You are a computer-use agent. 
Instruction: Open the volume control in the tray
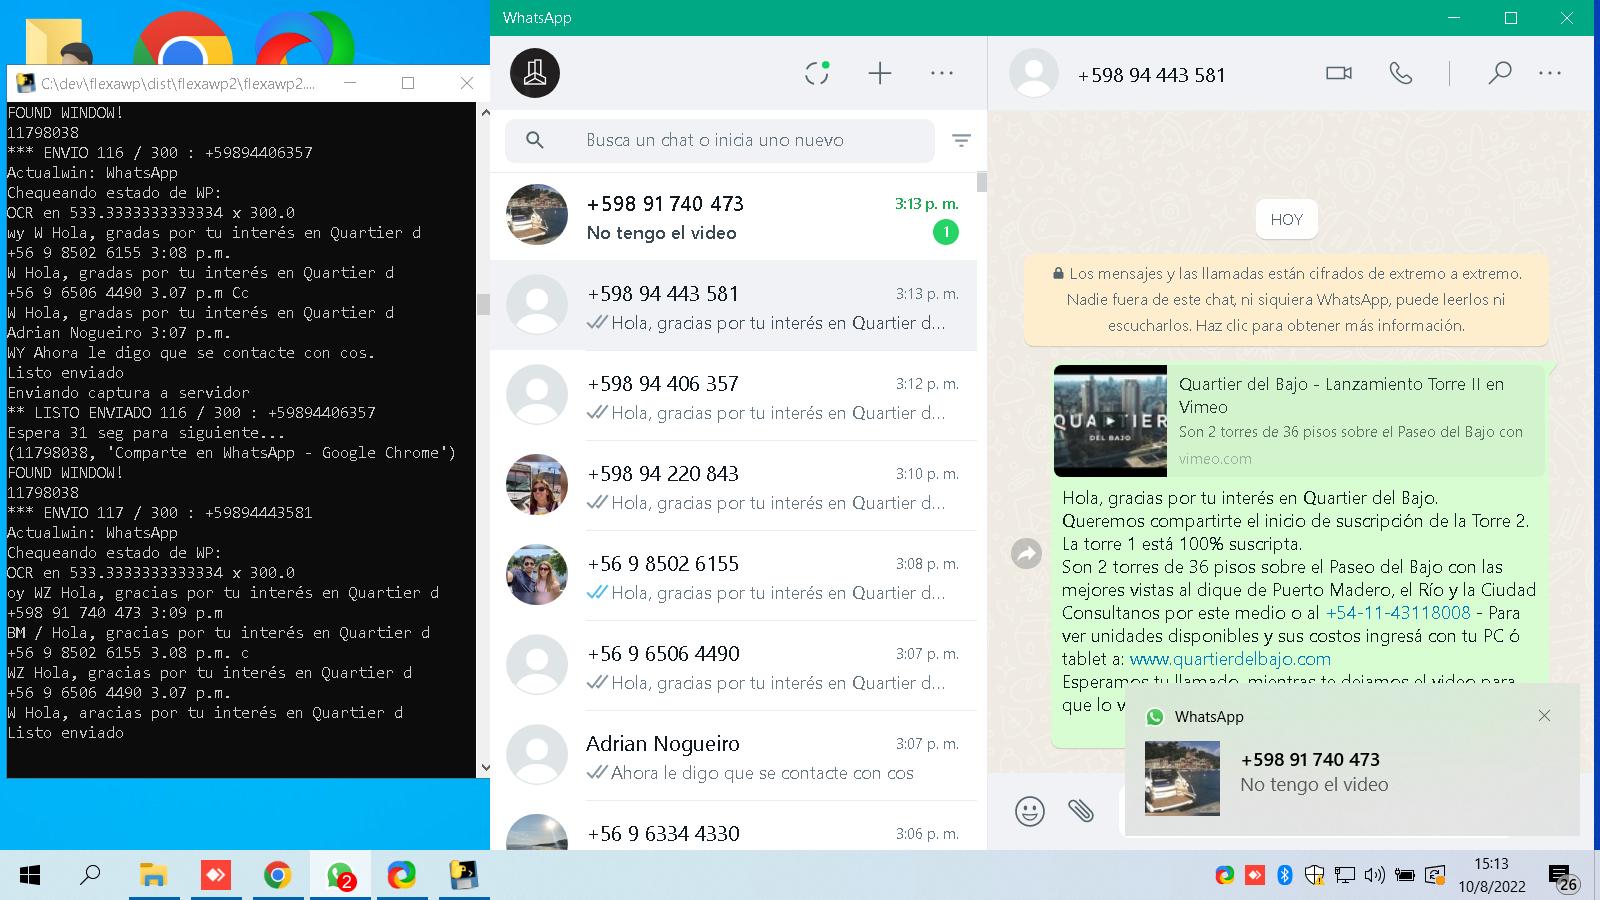(1375, 876)
